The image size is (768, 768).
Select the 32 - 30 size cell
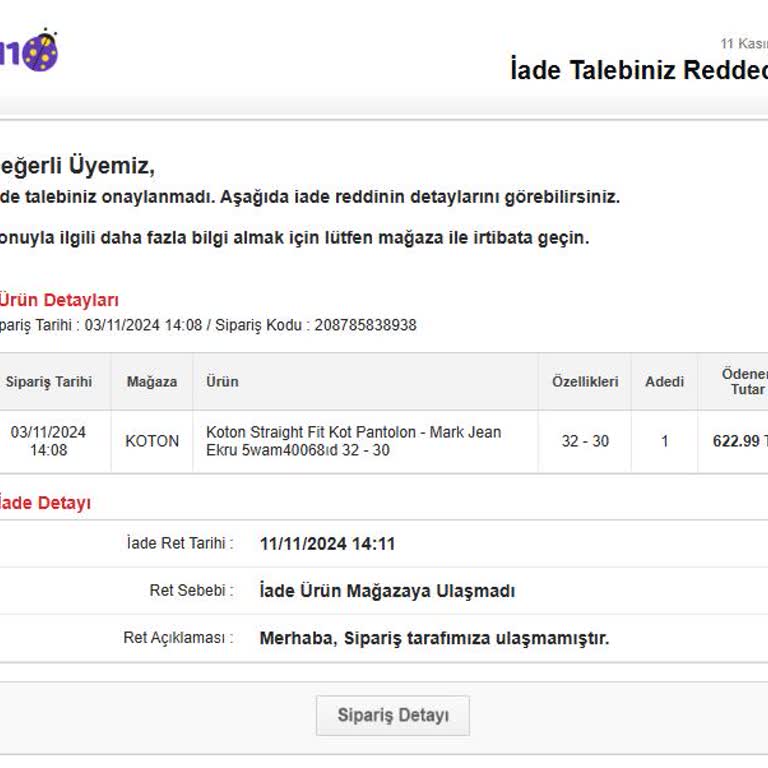point(585,441)
